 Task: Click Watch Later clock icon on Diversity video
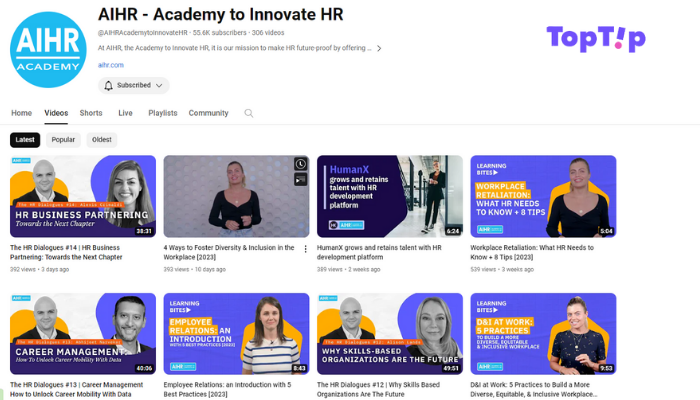pos(300,164)
